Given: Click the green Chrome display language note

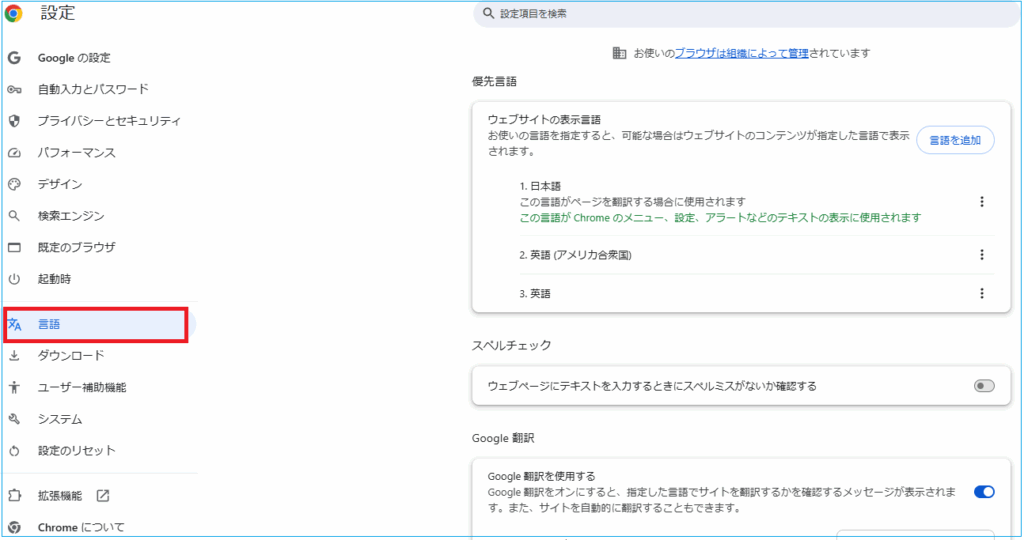Looking at the screenshot, I should tap(720, 217).
